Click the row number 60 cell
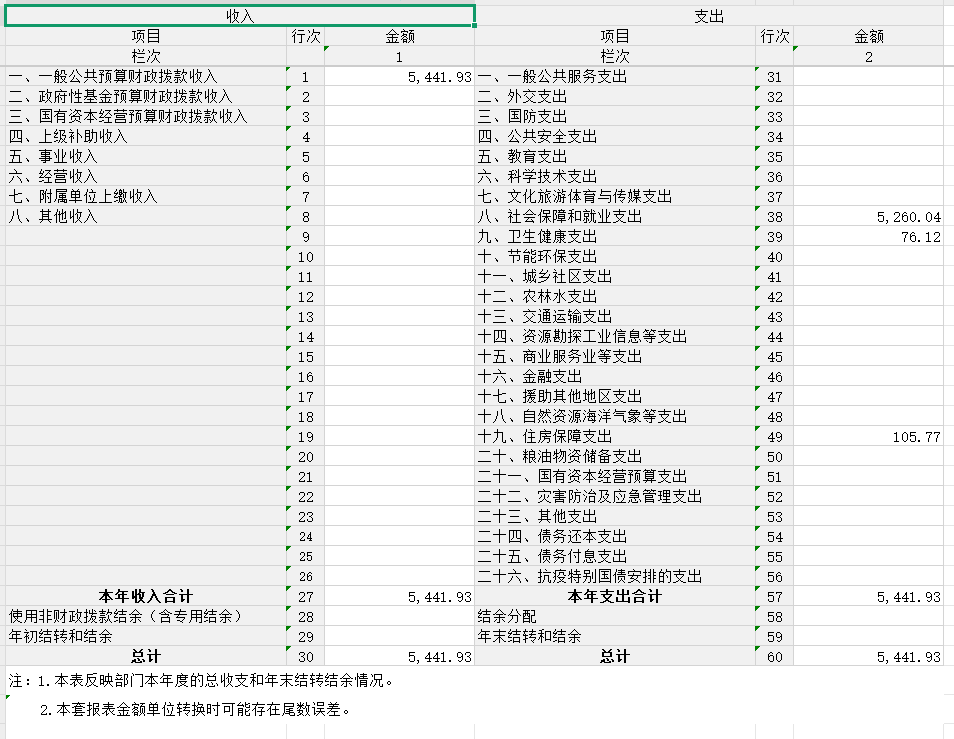This screenshot has width=954, height=739. click(774, 657)
